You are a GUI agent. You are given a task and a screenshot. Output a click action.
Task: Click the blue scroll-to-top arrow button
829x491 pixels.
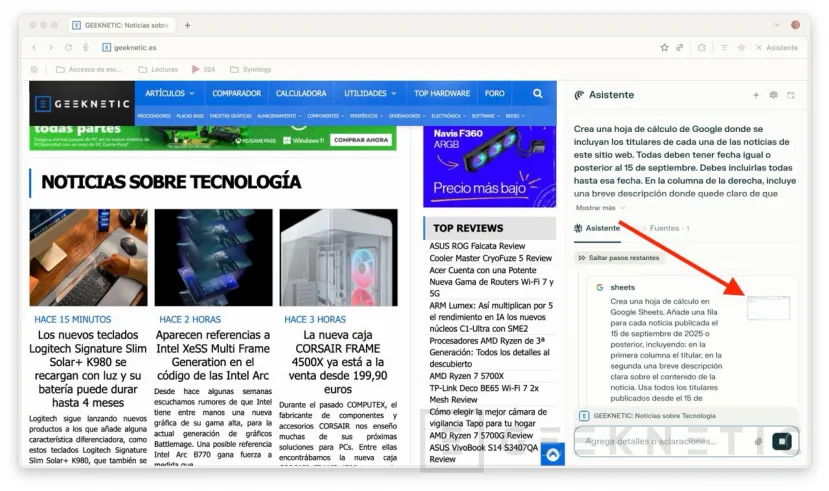(552, 455)
